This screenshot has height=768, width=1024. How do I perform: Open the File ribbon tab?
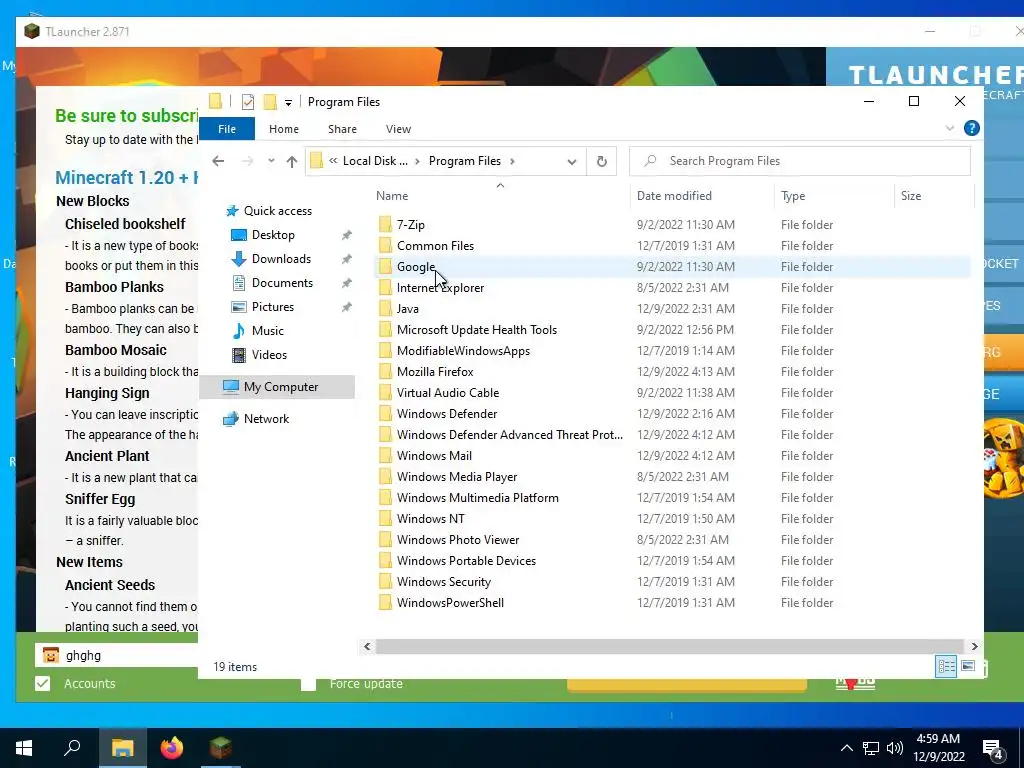pyautogui.click(x=227, y=129)
